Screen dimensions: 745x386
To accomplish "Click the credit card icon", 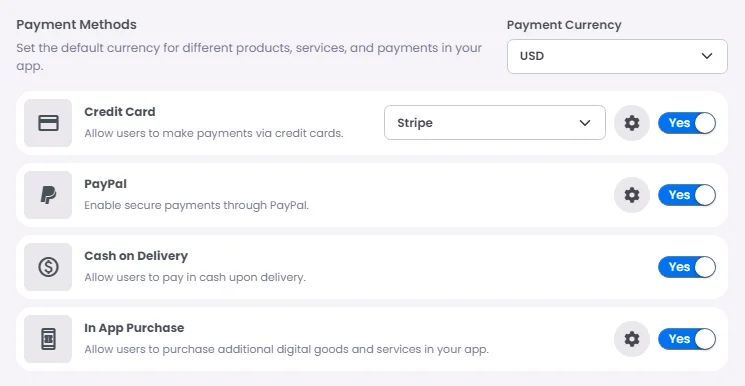I will point(48,123).
